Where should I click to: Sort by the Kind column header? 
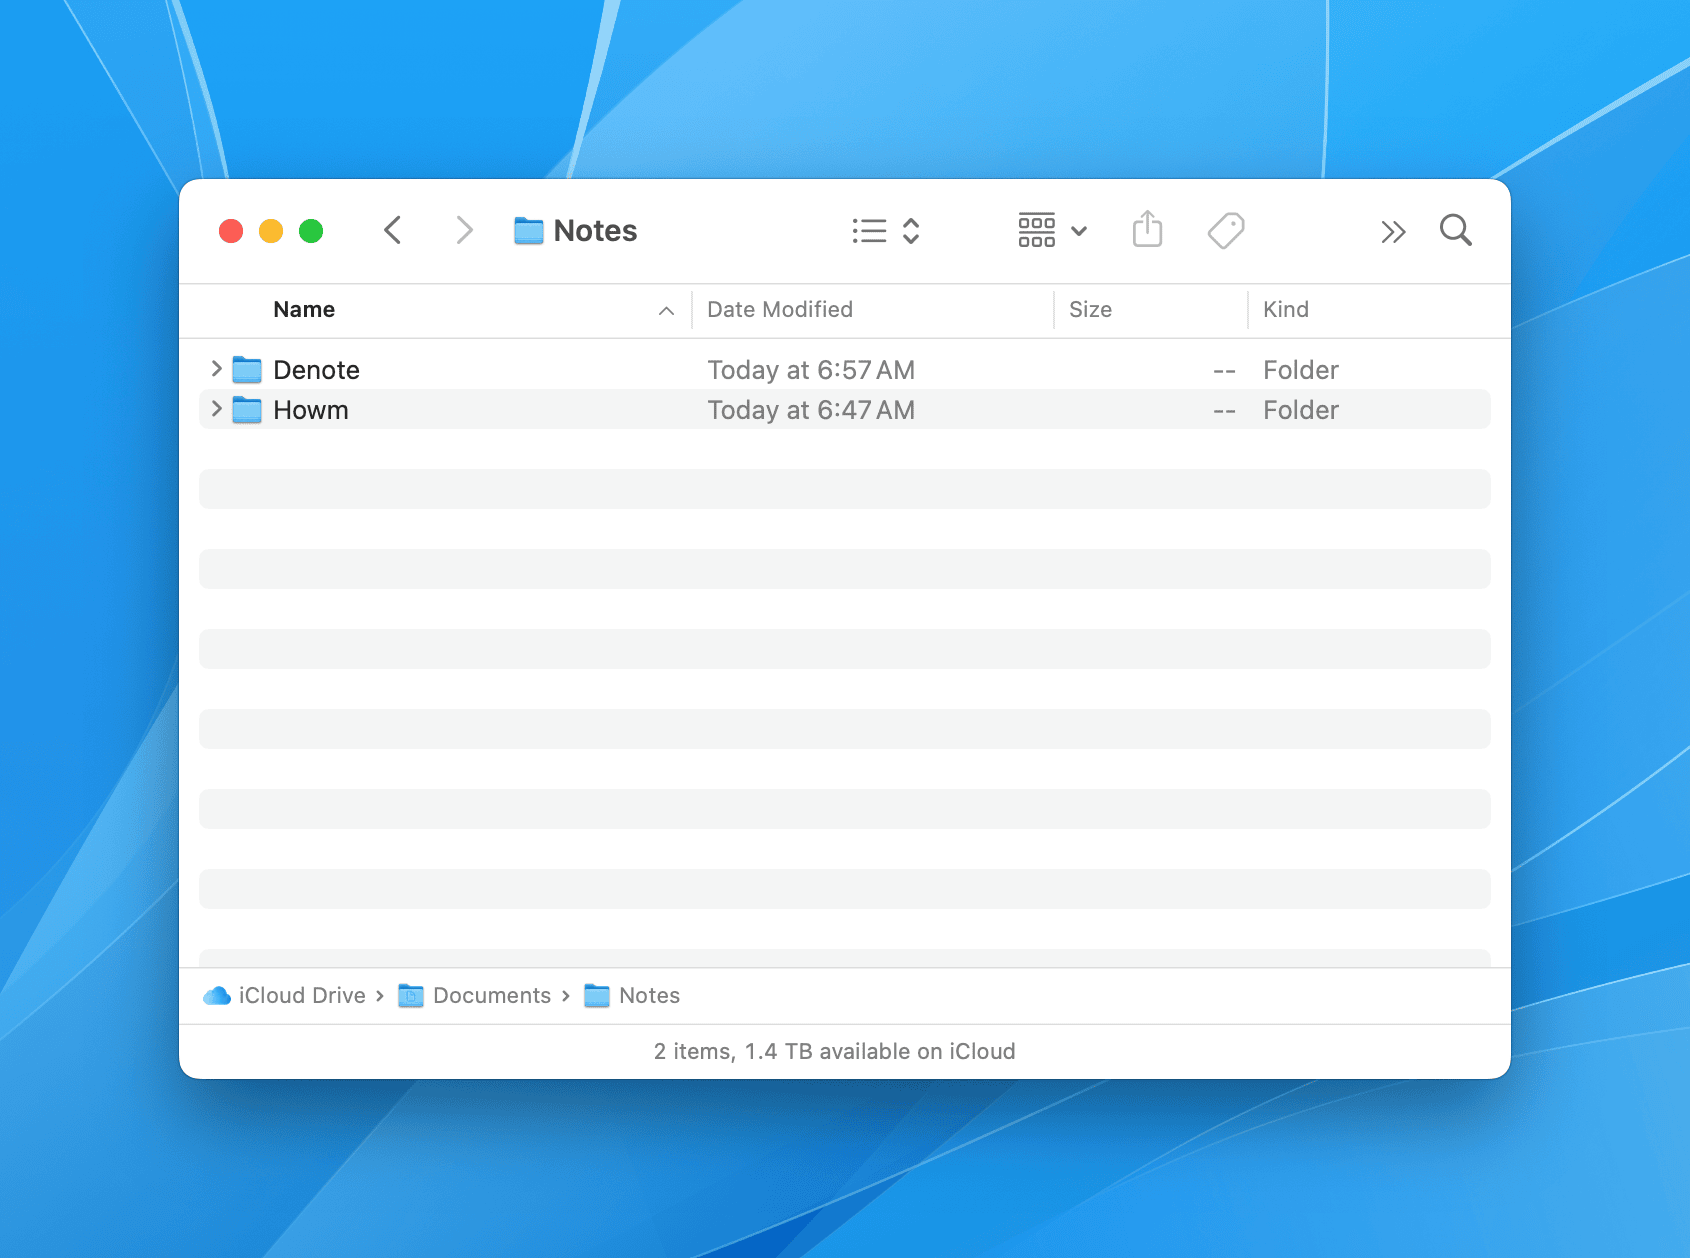point(1285,310)
